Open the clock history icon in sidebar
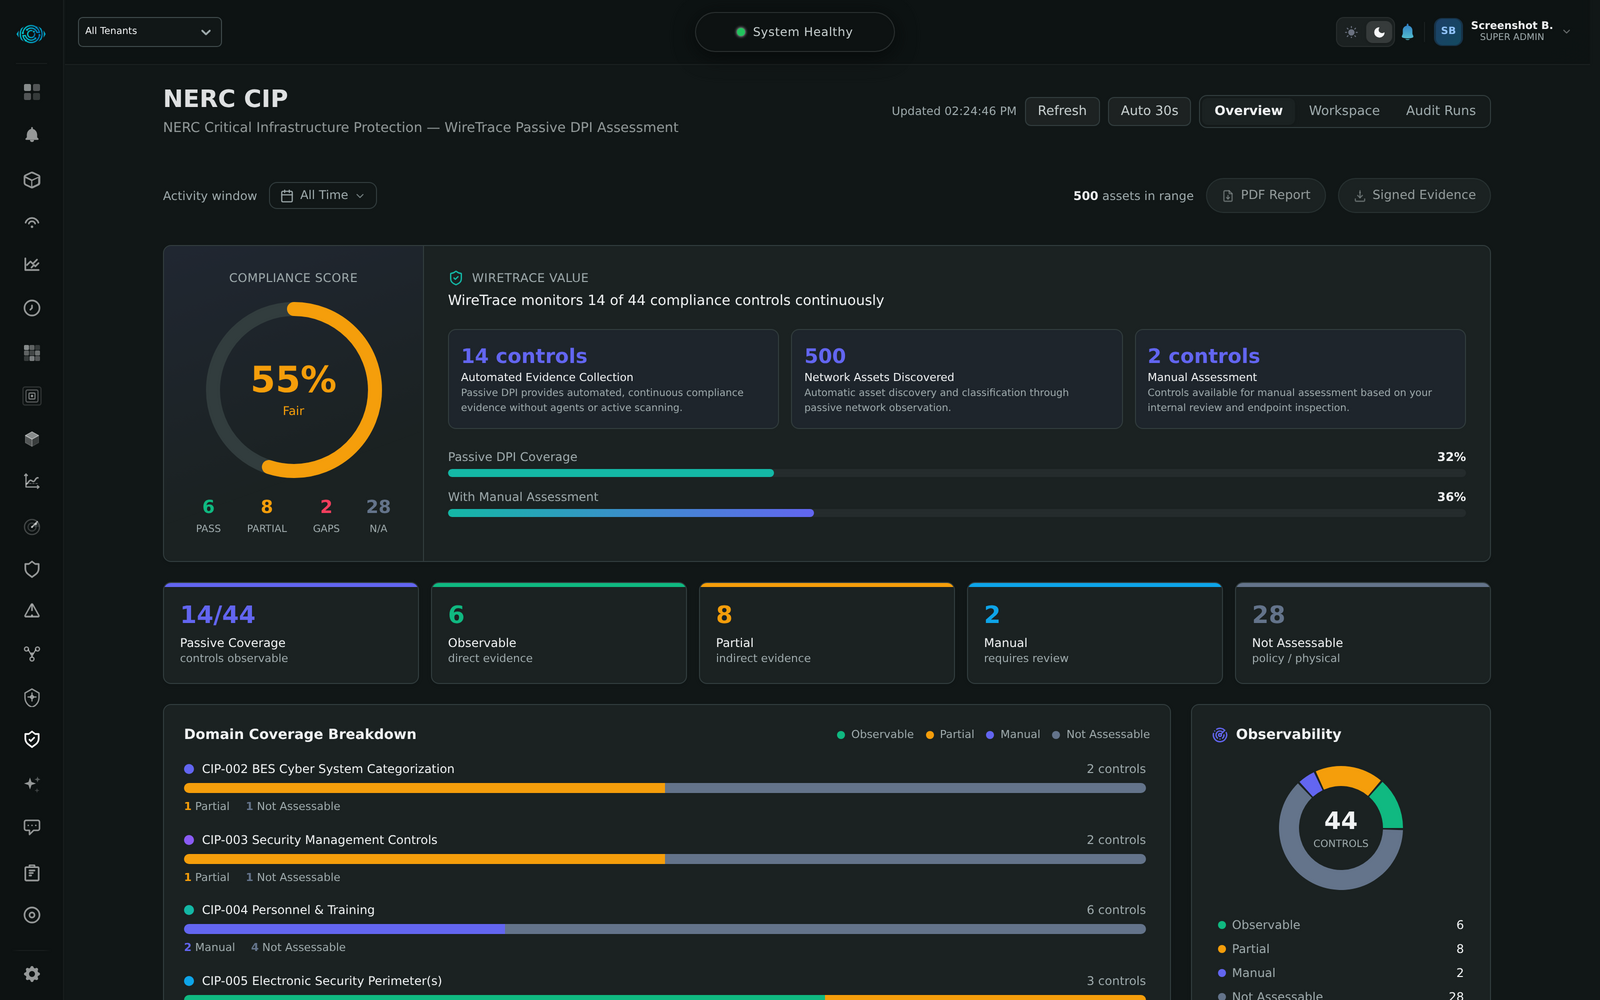The height and width of the screenshot is (1000, 1600). click(32, 308)
